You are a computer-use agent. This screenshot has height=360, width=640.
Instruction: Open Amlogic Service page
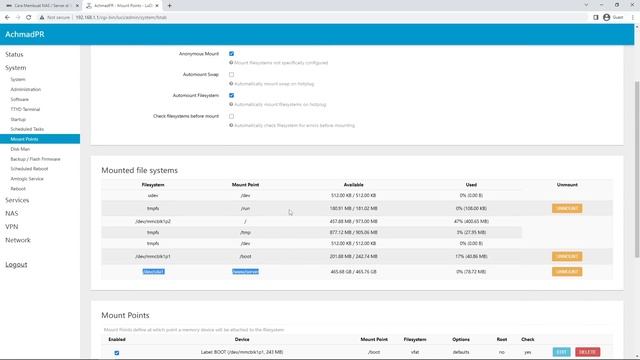pyautogui.click(x=27, y=179)
